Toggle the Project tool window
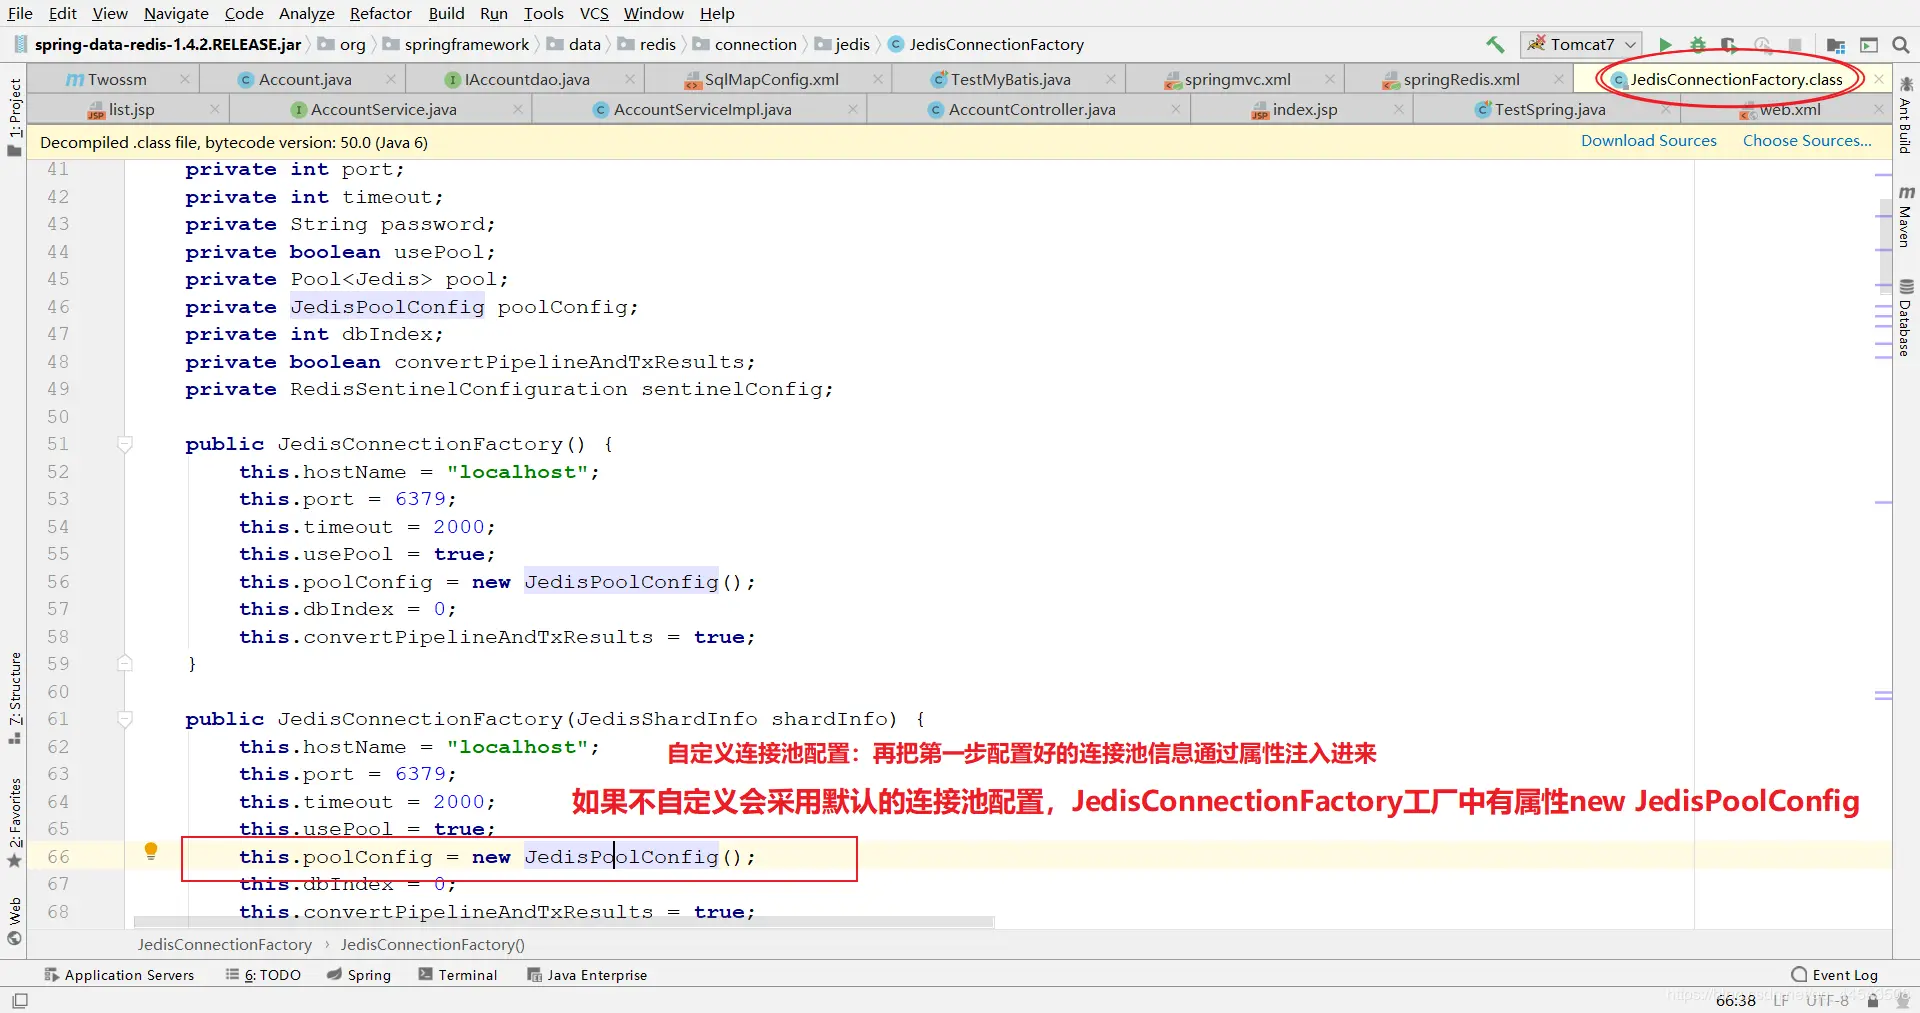Image resolution: width=1920 pixels, height=1013 pixels. (x=14, y=116)
